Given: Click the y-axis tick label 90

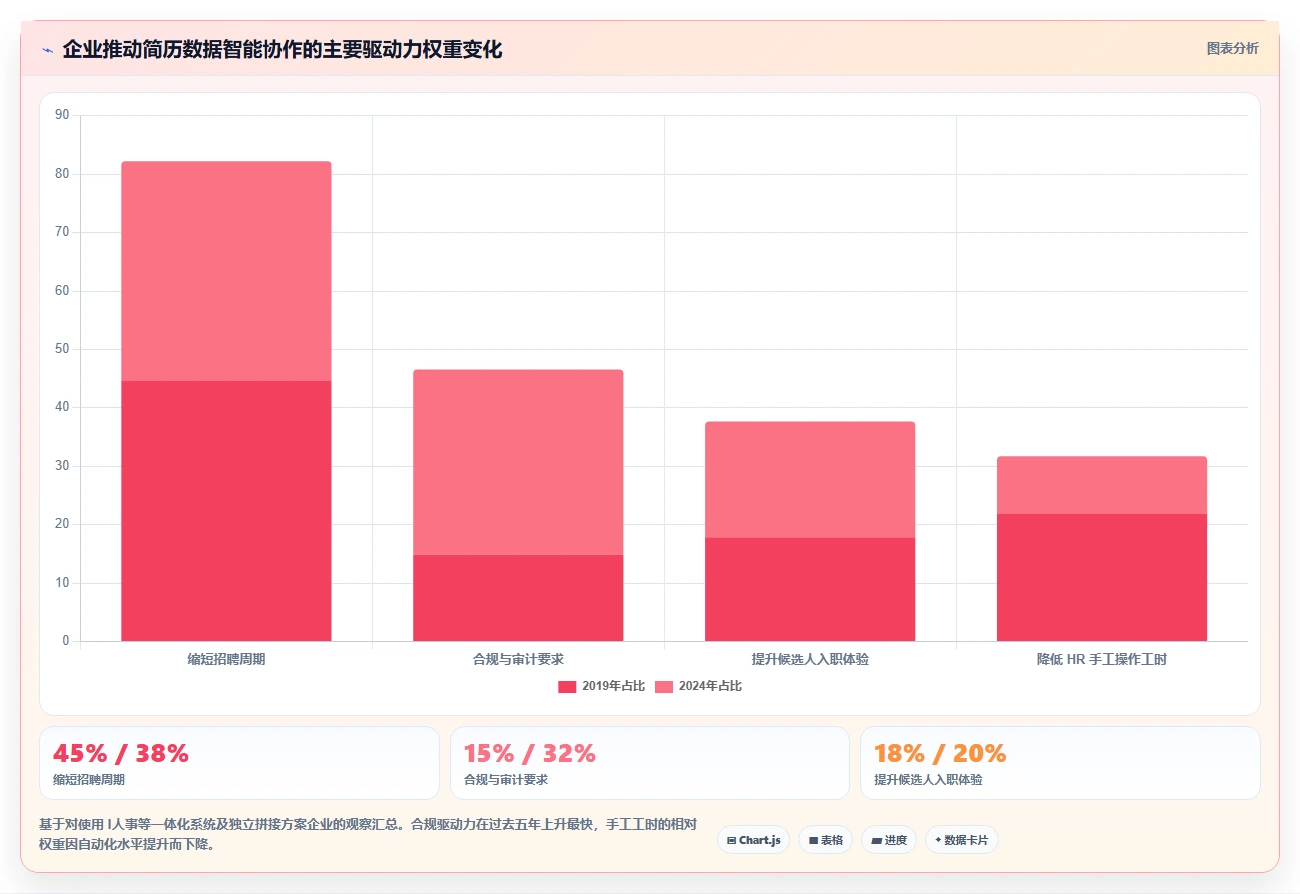Looking at the screenshot, I should click(x=62, y=115).
